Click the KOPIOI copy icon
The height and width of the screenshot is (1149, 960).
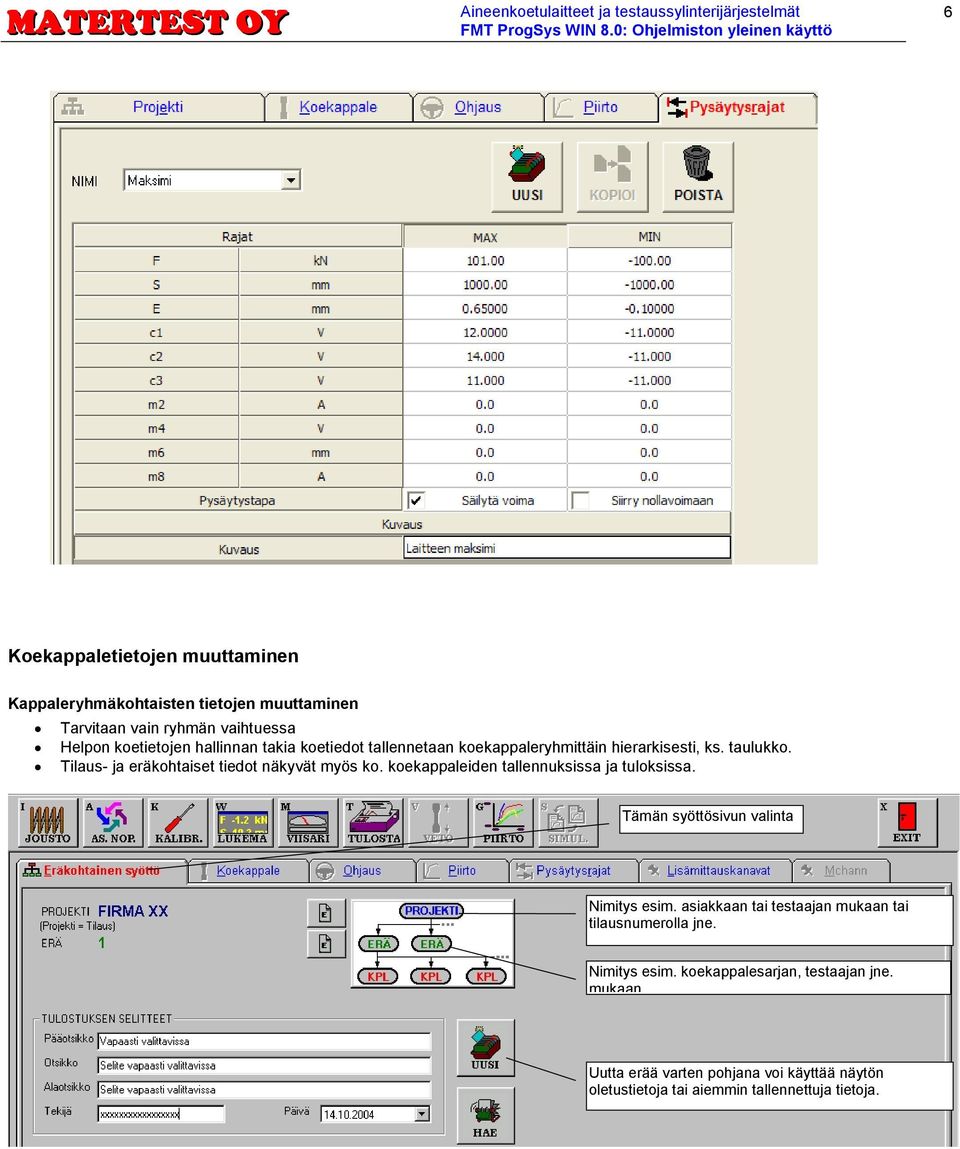coord(612,177)
